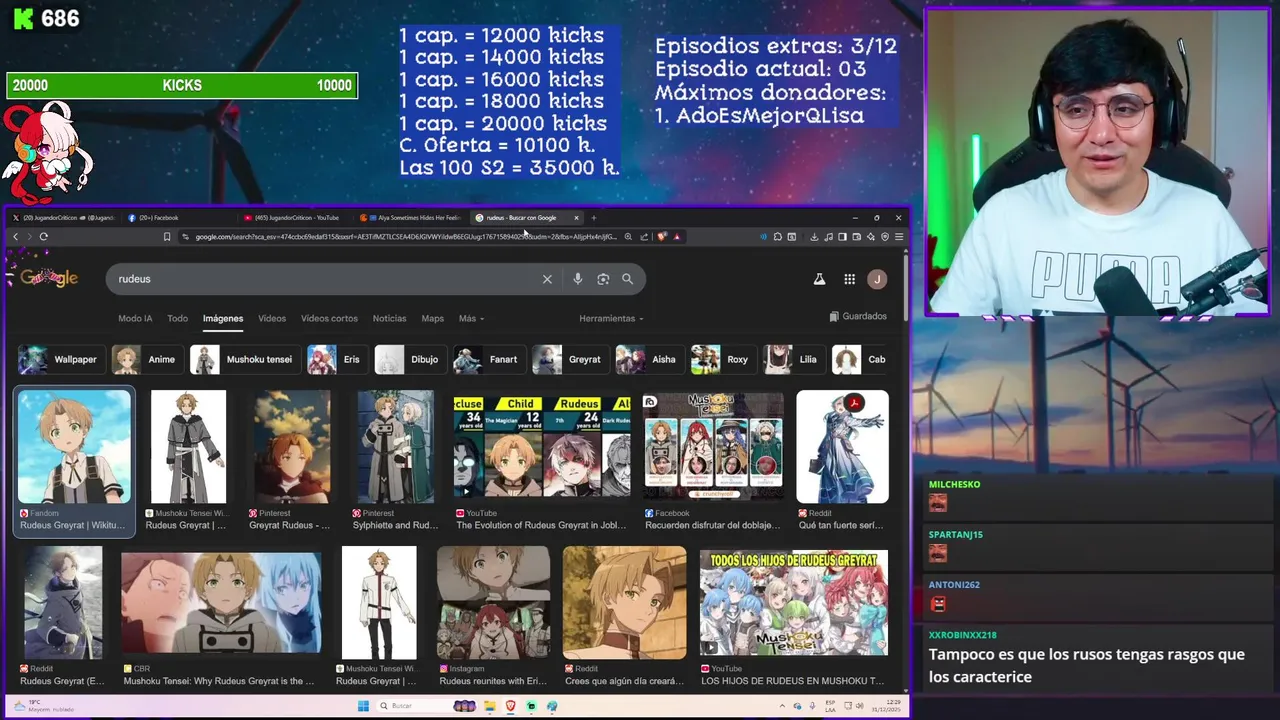This screenshot has width=1280, height=720.
Task: Go back in the browser
Action: tap(15, 237)
